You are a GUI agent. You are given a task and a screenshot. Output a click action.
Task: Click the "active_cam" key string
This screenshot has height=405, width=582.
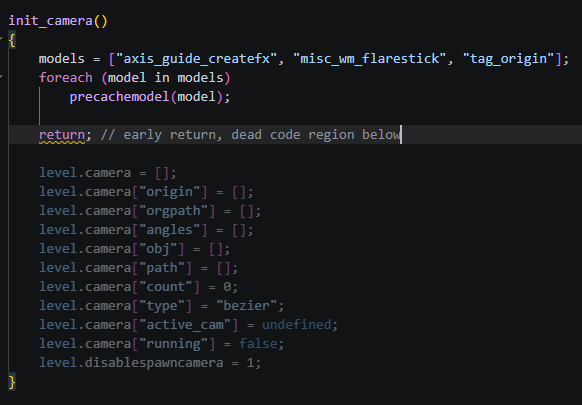(185, 324)
